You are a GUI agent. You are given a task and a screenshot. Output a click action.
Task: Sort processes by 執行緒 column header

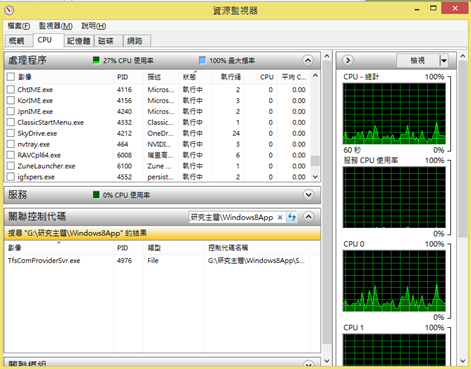228,77
